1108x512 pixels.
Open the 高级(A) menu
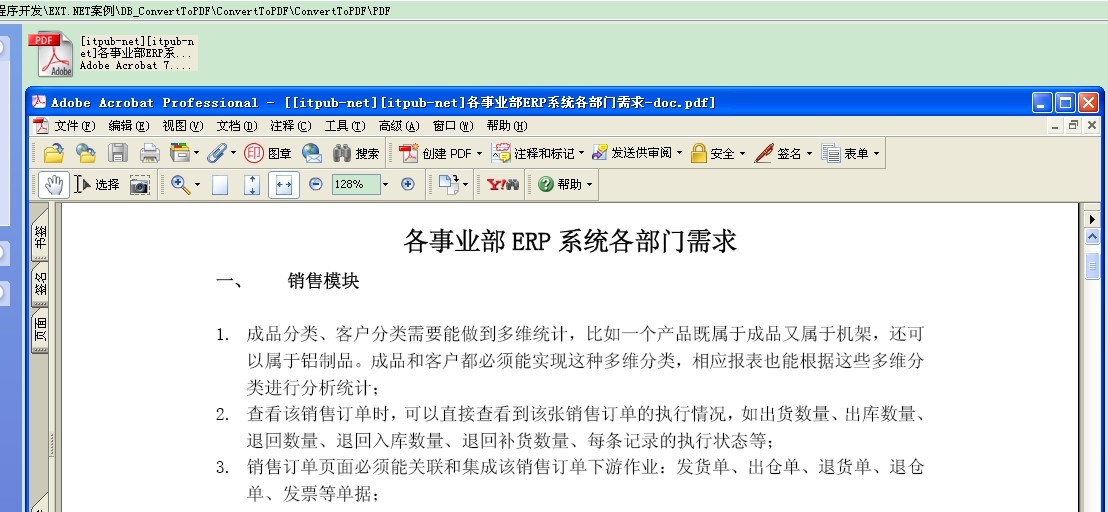tap(399, 126)
